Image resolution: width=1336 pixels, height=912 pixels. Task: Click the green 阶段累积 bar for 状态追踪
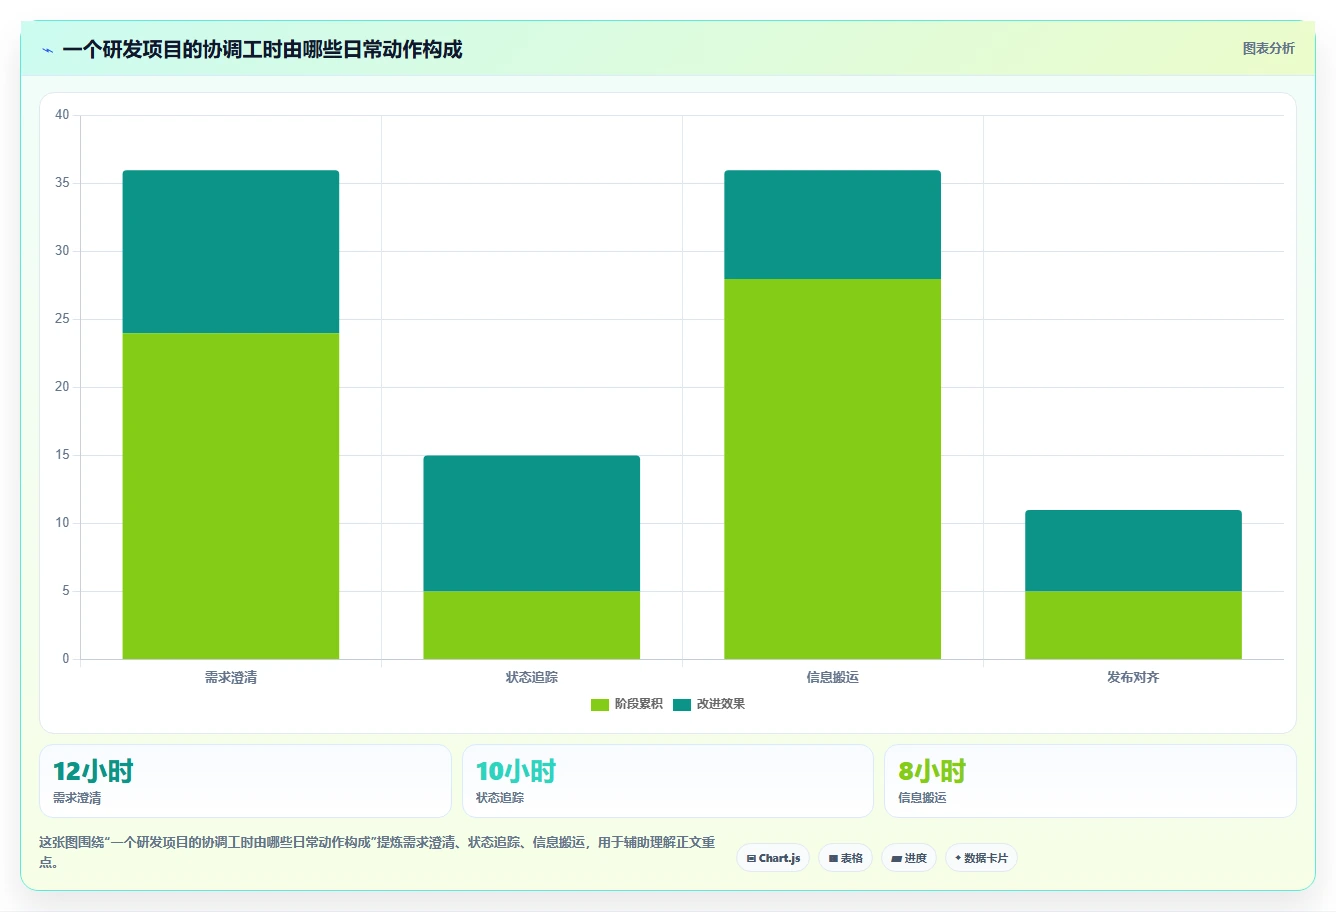[531, 625]
